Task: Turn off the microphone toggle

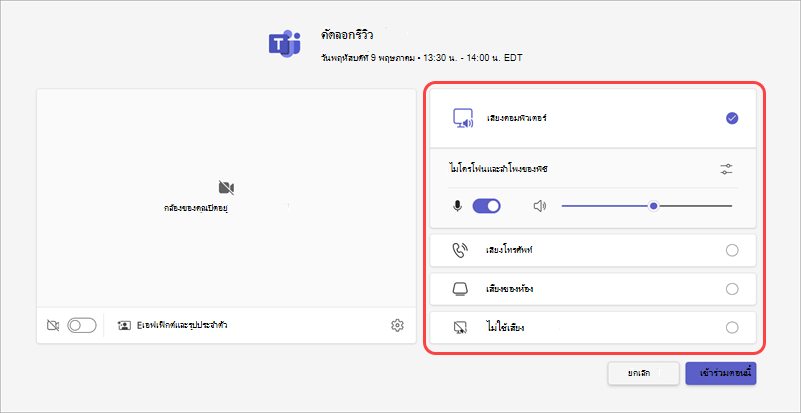Action: click(x=486, y=206)
